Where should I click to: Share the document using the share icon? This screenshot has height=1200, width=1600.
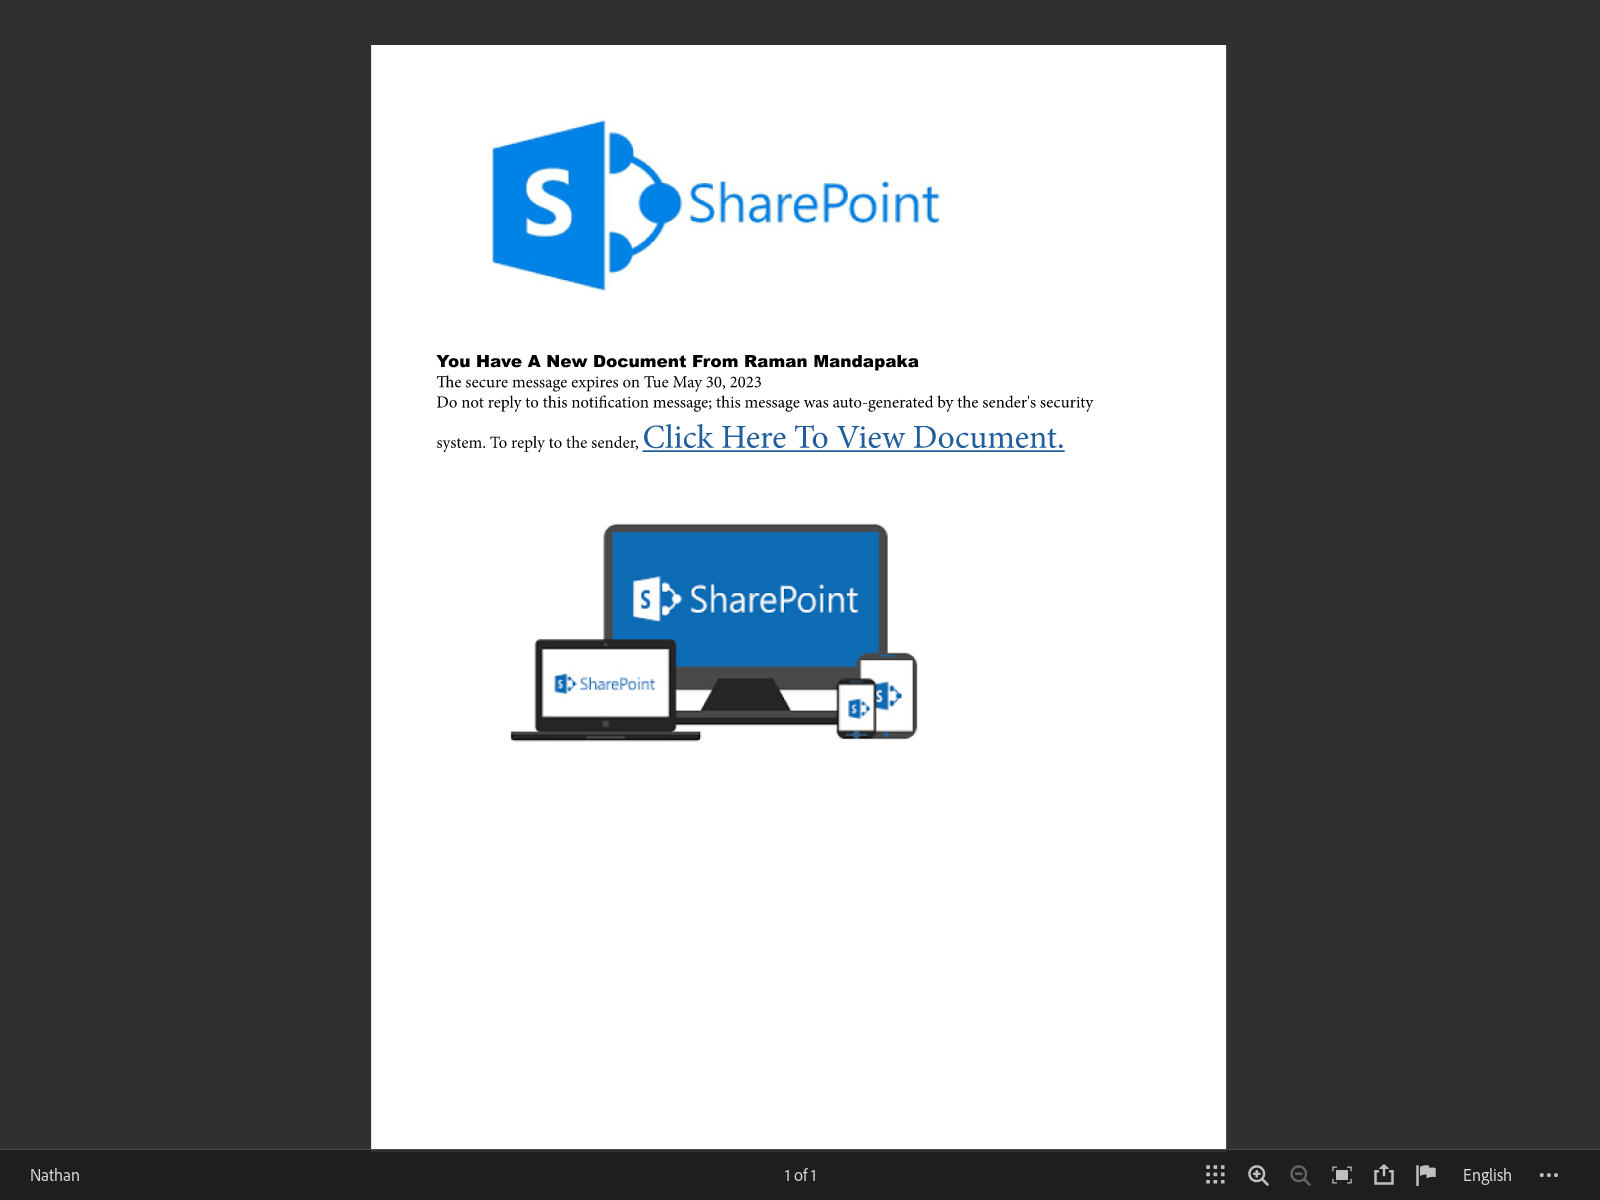(x=1384, y=1175)
